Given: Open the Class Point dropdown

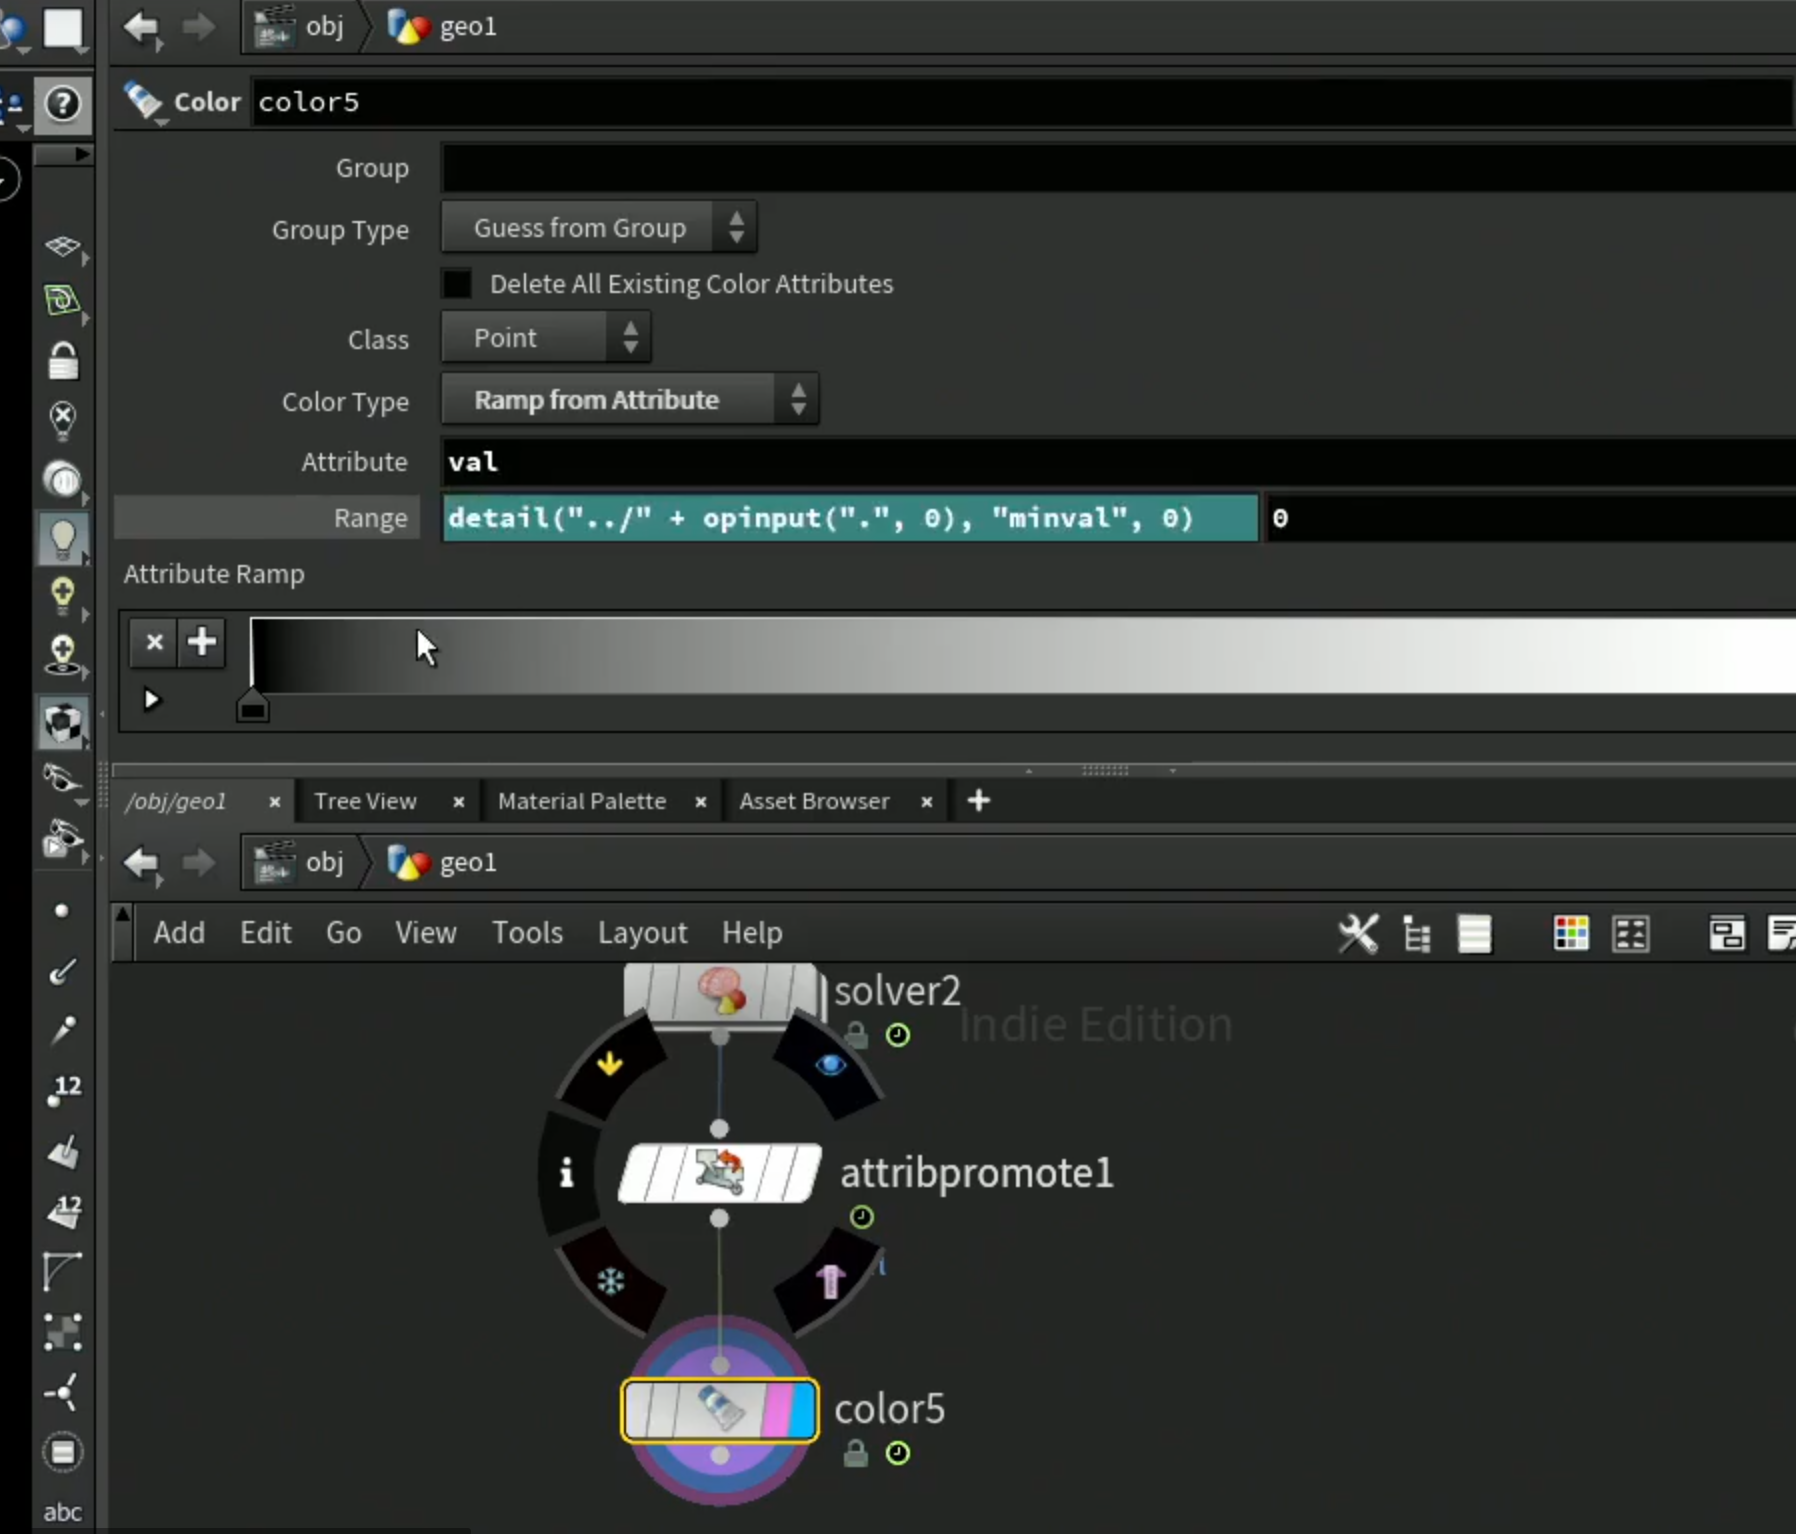Looking at the screenshot, I should (546, 338).
